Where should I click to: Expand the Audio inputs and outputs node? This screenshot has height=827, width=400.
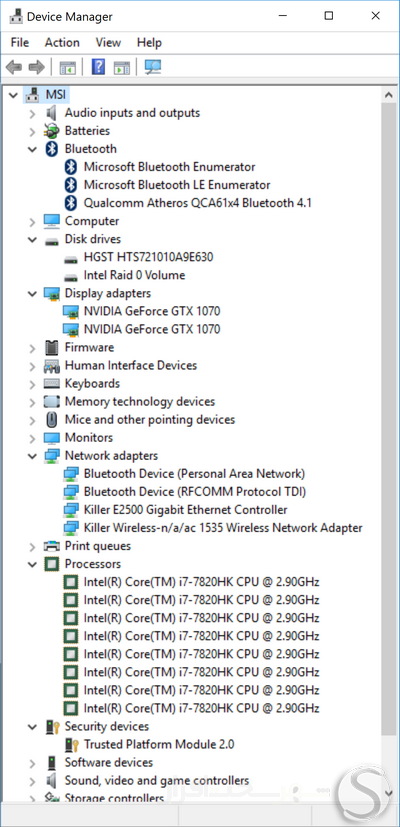click(32, 113)
